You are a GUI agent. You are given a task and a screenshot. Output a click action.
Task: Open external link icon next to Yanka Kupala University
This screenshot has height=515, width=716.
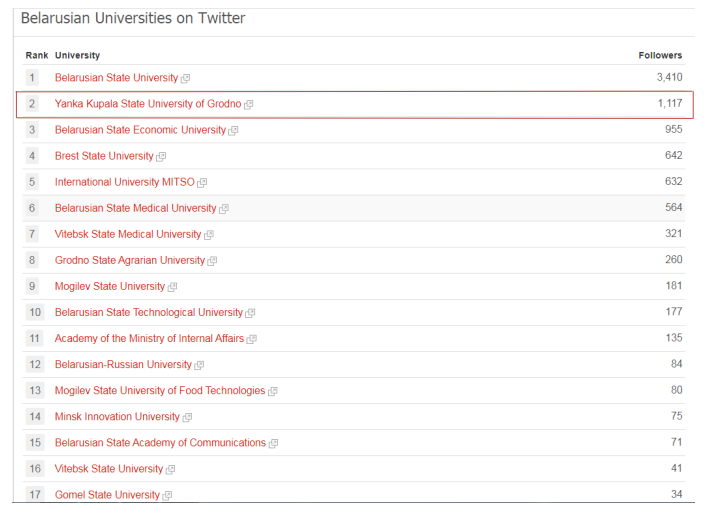[x=248, y=105]
